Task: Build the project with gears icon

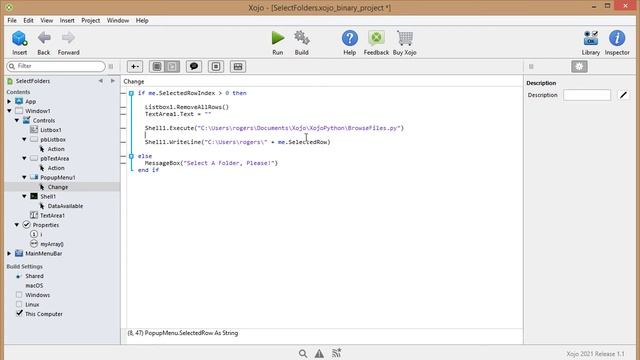Action: coord(302,38)
